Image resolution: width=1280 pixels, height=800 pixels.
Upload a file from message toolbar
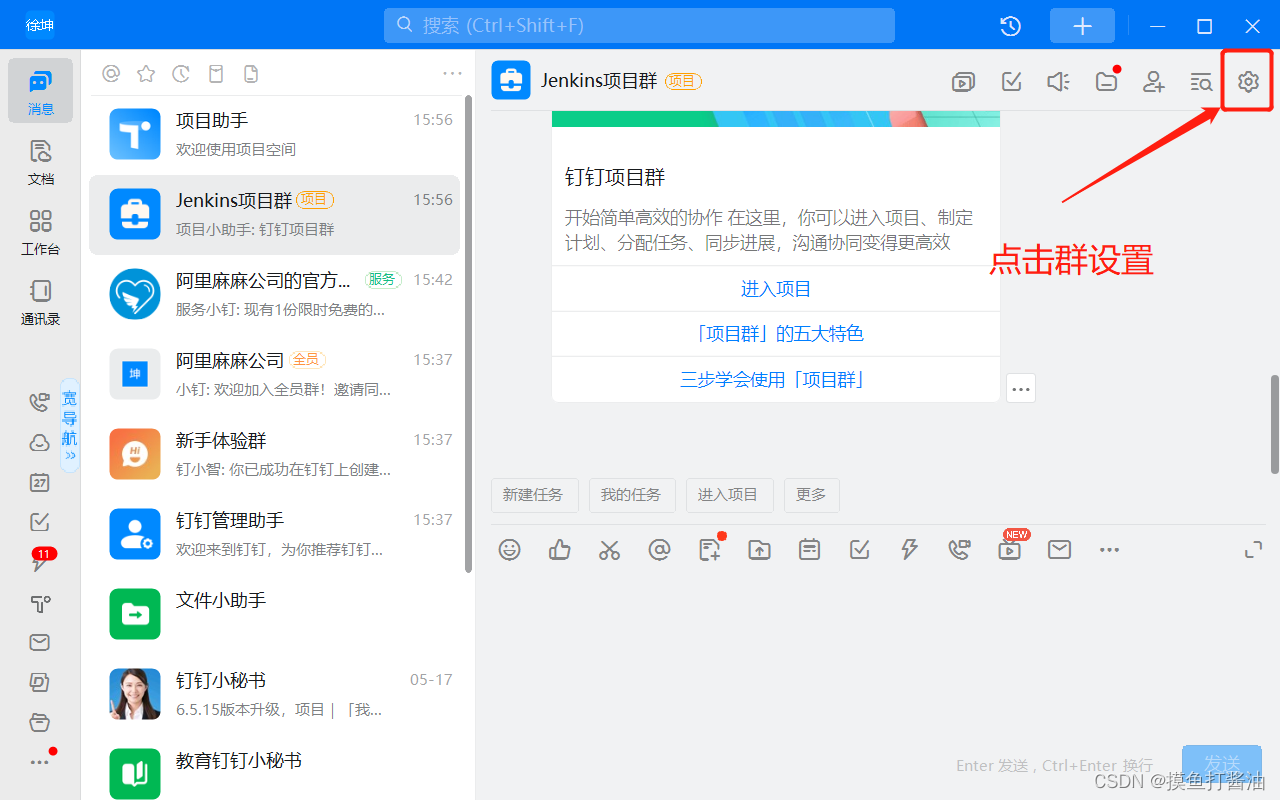[760, 549]
